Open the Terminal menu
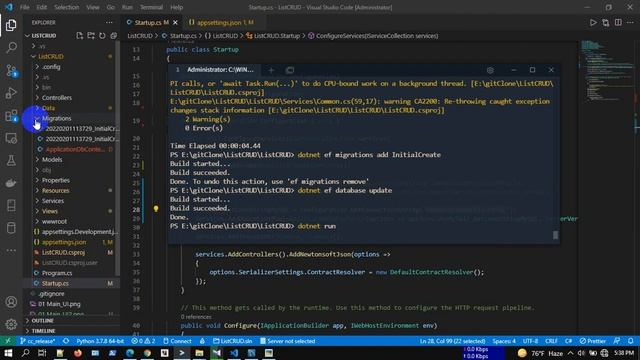This screenshot has height=360, width=640. coord(151,7)
